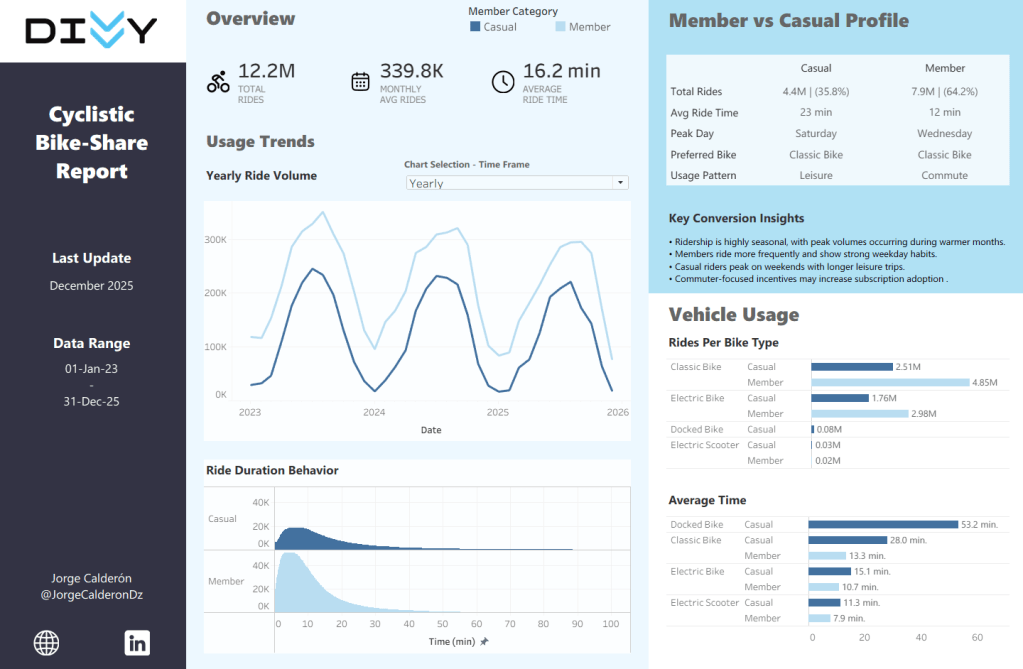
Task: Click the Casual column header in profile table
Action: (x=816, y=69)
